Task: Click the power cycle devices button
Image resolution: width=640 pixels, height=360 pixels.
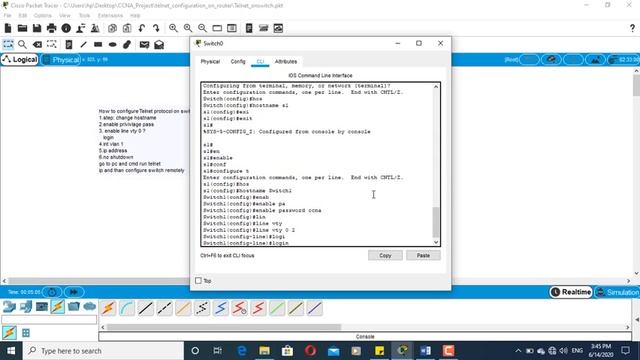Action: 52,292
